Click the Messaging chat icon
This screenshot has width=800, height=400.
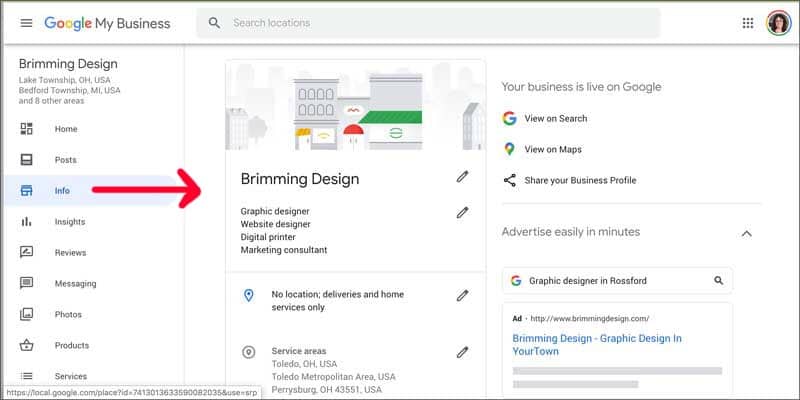26,283
